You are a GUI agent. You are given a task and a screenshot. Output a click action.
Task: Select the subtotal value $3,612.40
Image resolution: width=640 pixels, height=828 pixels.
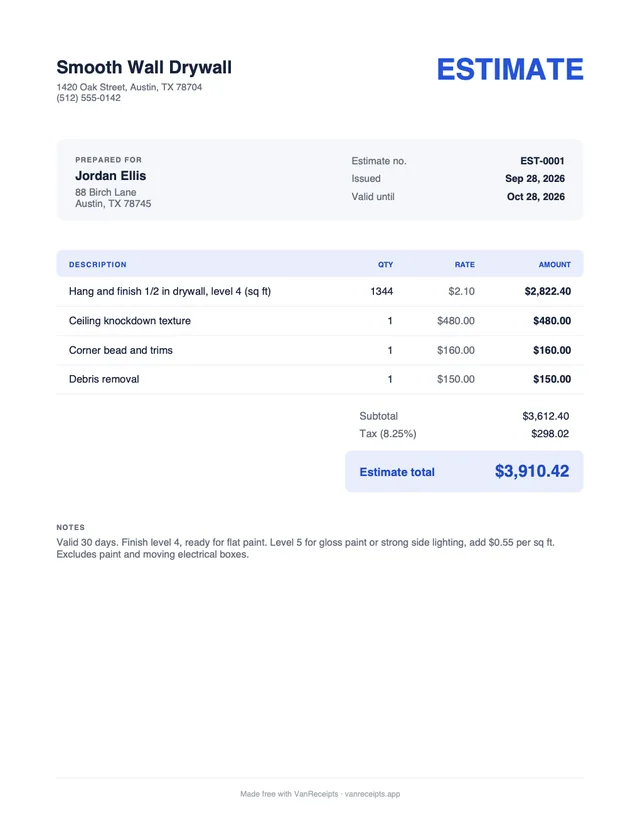coord(545,416)
